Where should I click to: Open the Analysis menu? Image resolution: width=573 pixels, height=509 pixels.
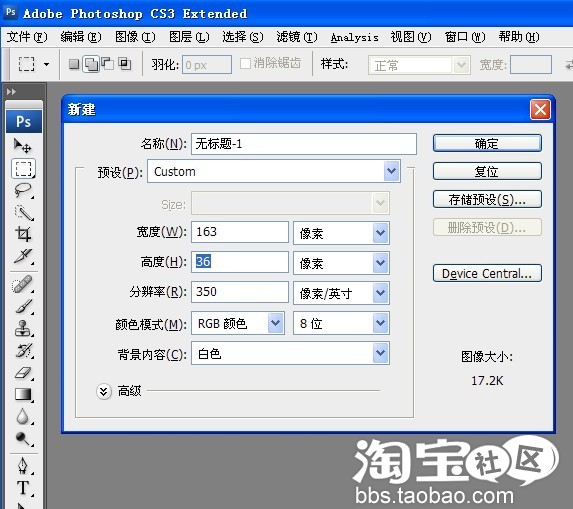(354, 37)
